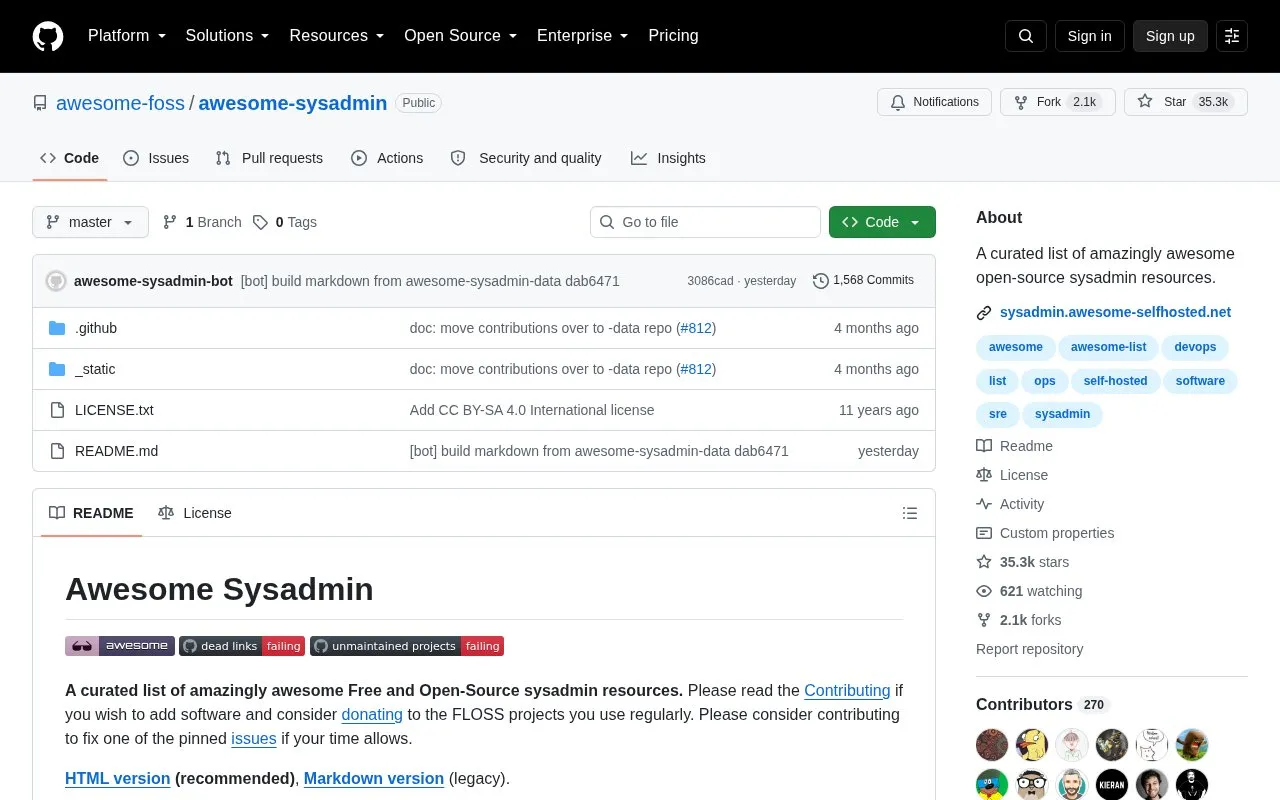
Task: Click the awesome-sysadmin-bot avatar
Action: click(x=56, y=281)
